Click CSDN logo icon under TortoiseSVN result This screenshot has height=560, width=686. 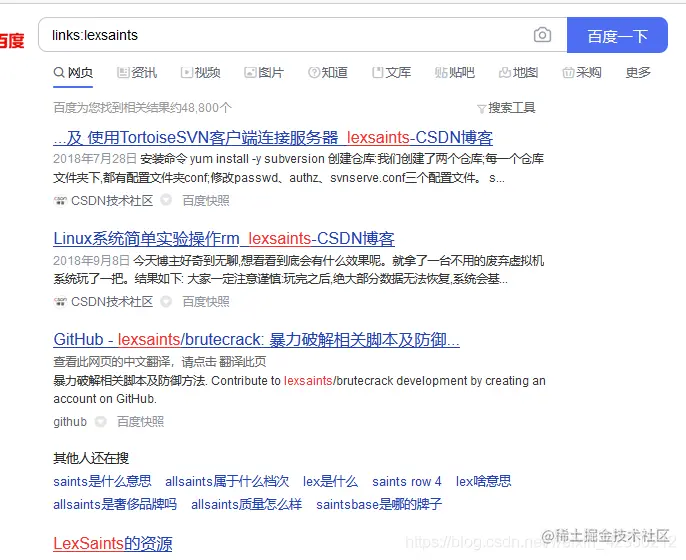pyautogui.click(x=60, y=201)
